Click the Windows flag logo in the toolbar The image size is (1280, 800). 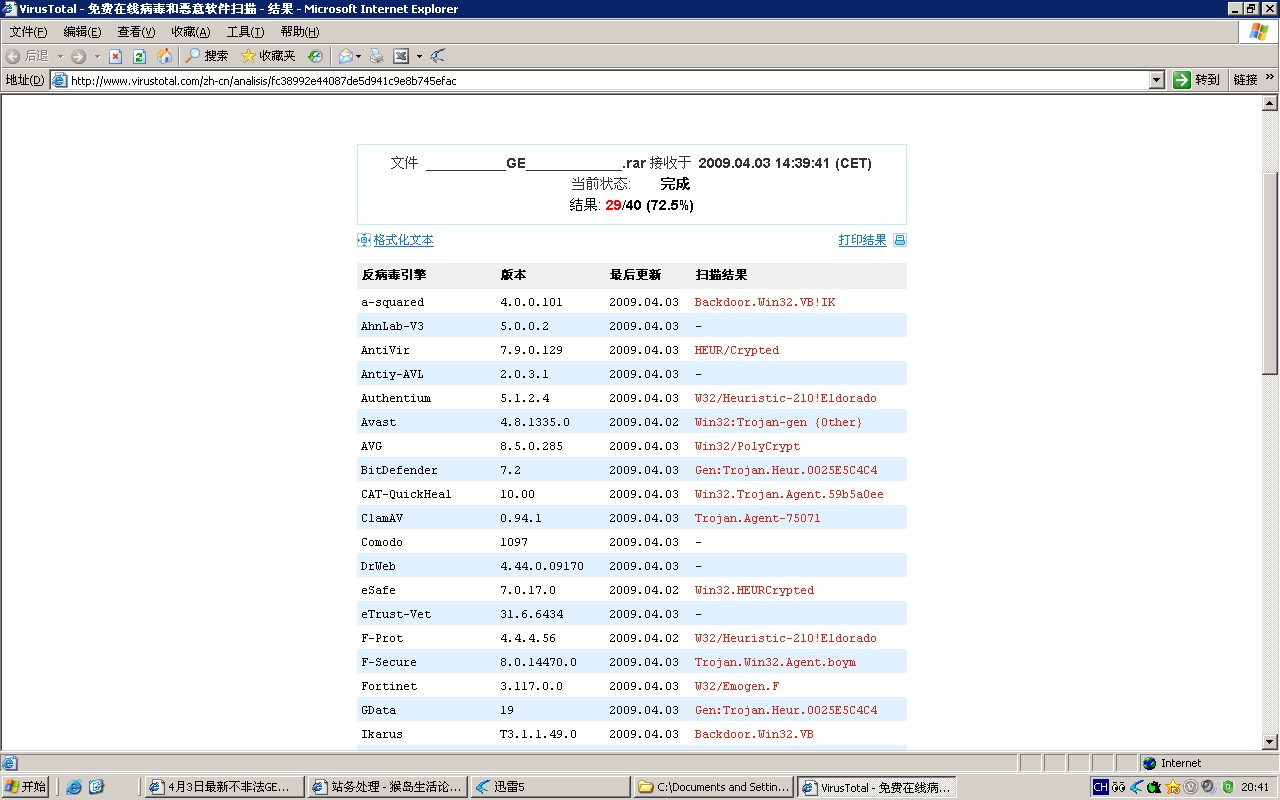pos(1259,32)
